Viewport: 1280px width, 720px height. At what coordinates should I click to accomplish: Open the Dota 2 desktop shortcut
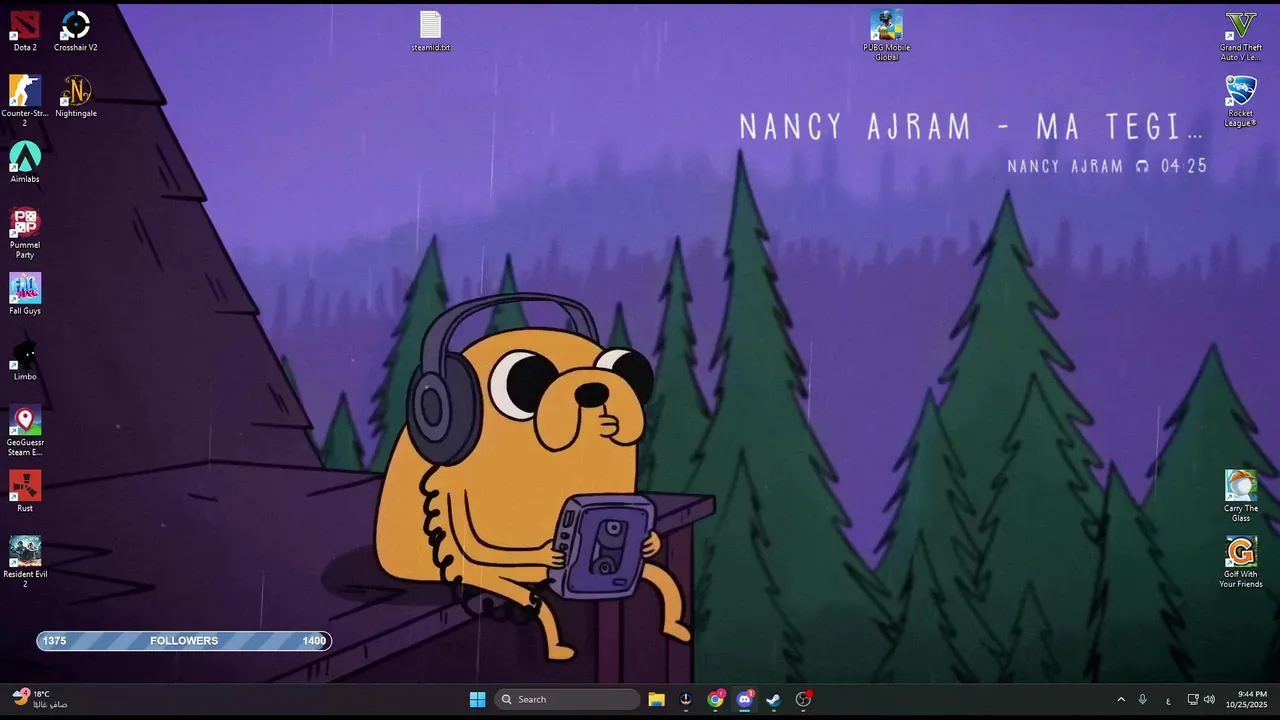click(x=25, y=31)
